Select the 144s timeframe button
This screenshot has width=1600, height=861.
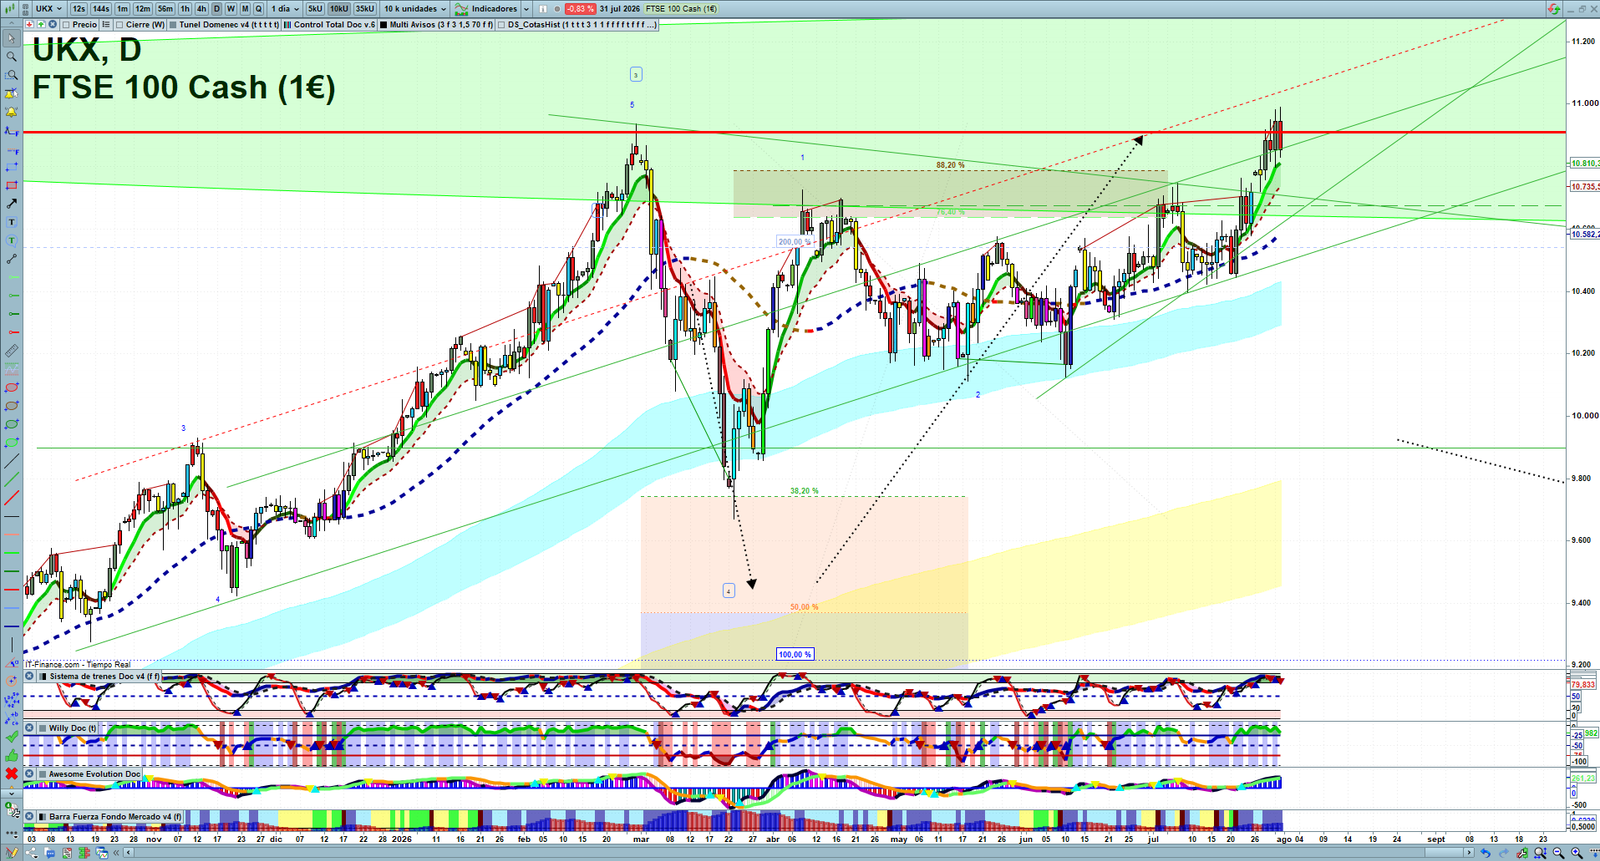(x=101, y=9)
